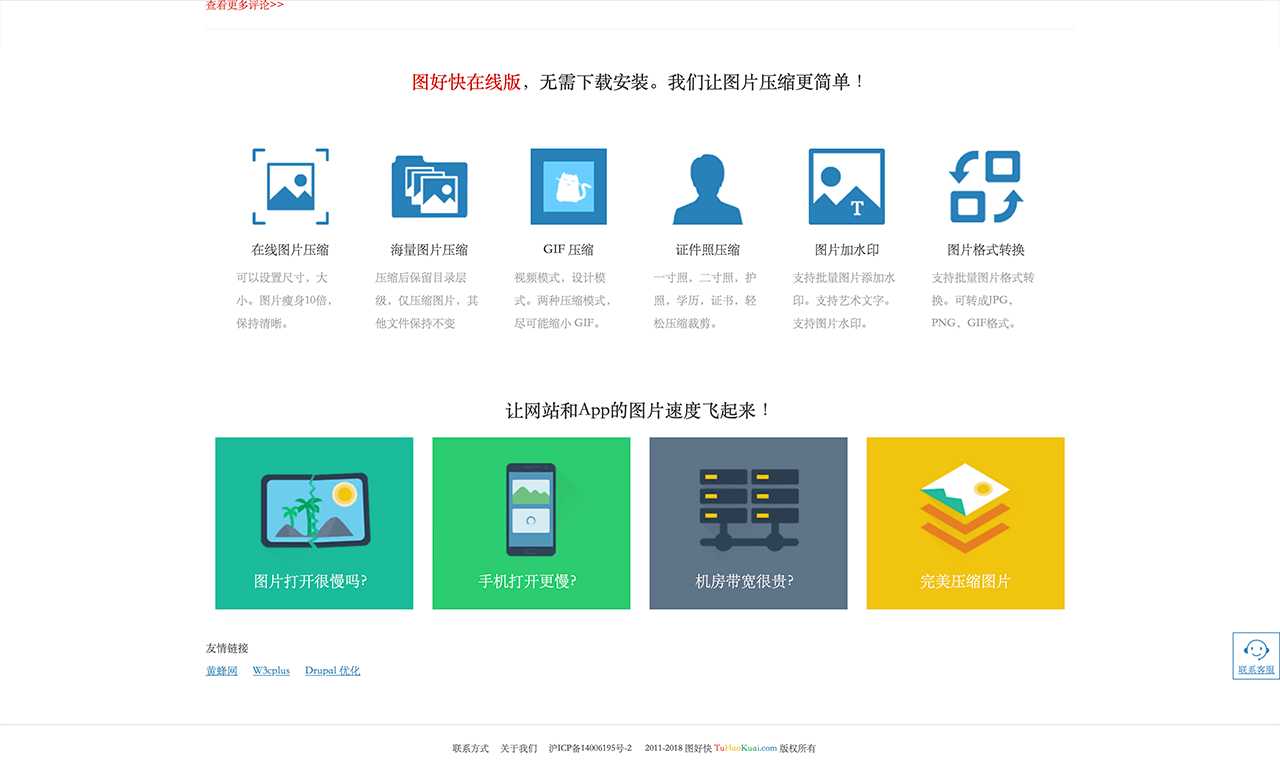Select the GIF compression cat icon
Viewport: 1280px width, 771px height.
(568, 187)
